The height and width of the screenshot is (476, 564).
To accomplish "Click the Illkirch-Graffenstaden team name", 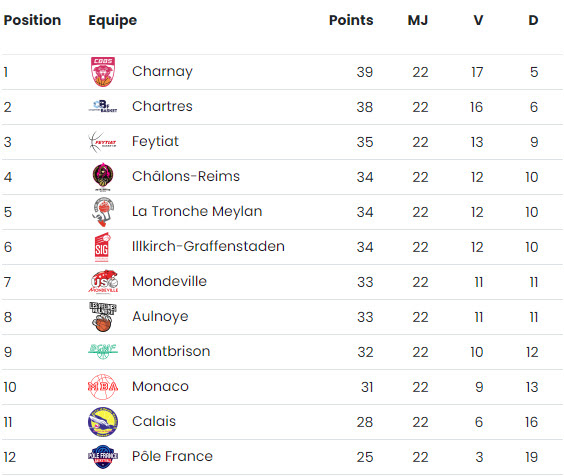I will 208,246.
